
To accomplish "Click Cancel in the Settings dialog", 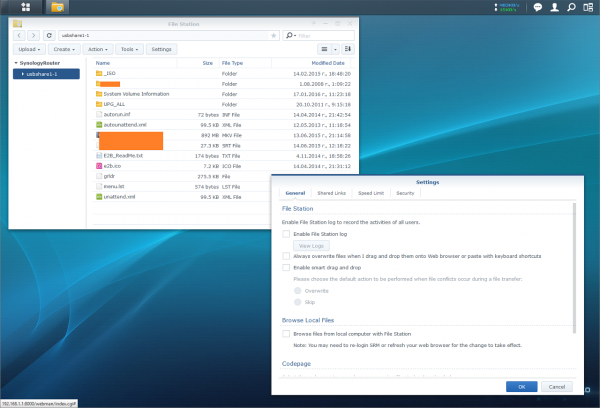I will (x=557, y=387).
